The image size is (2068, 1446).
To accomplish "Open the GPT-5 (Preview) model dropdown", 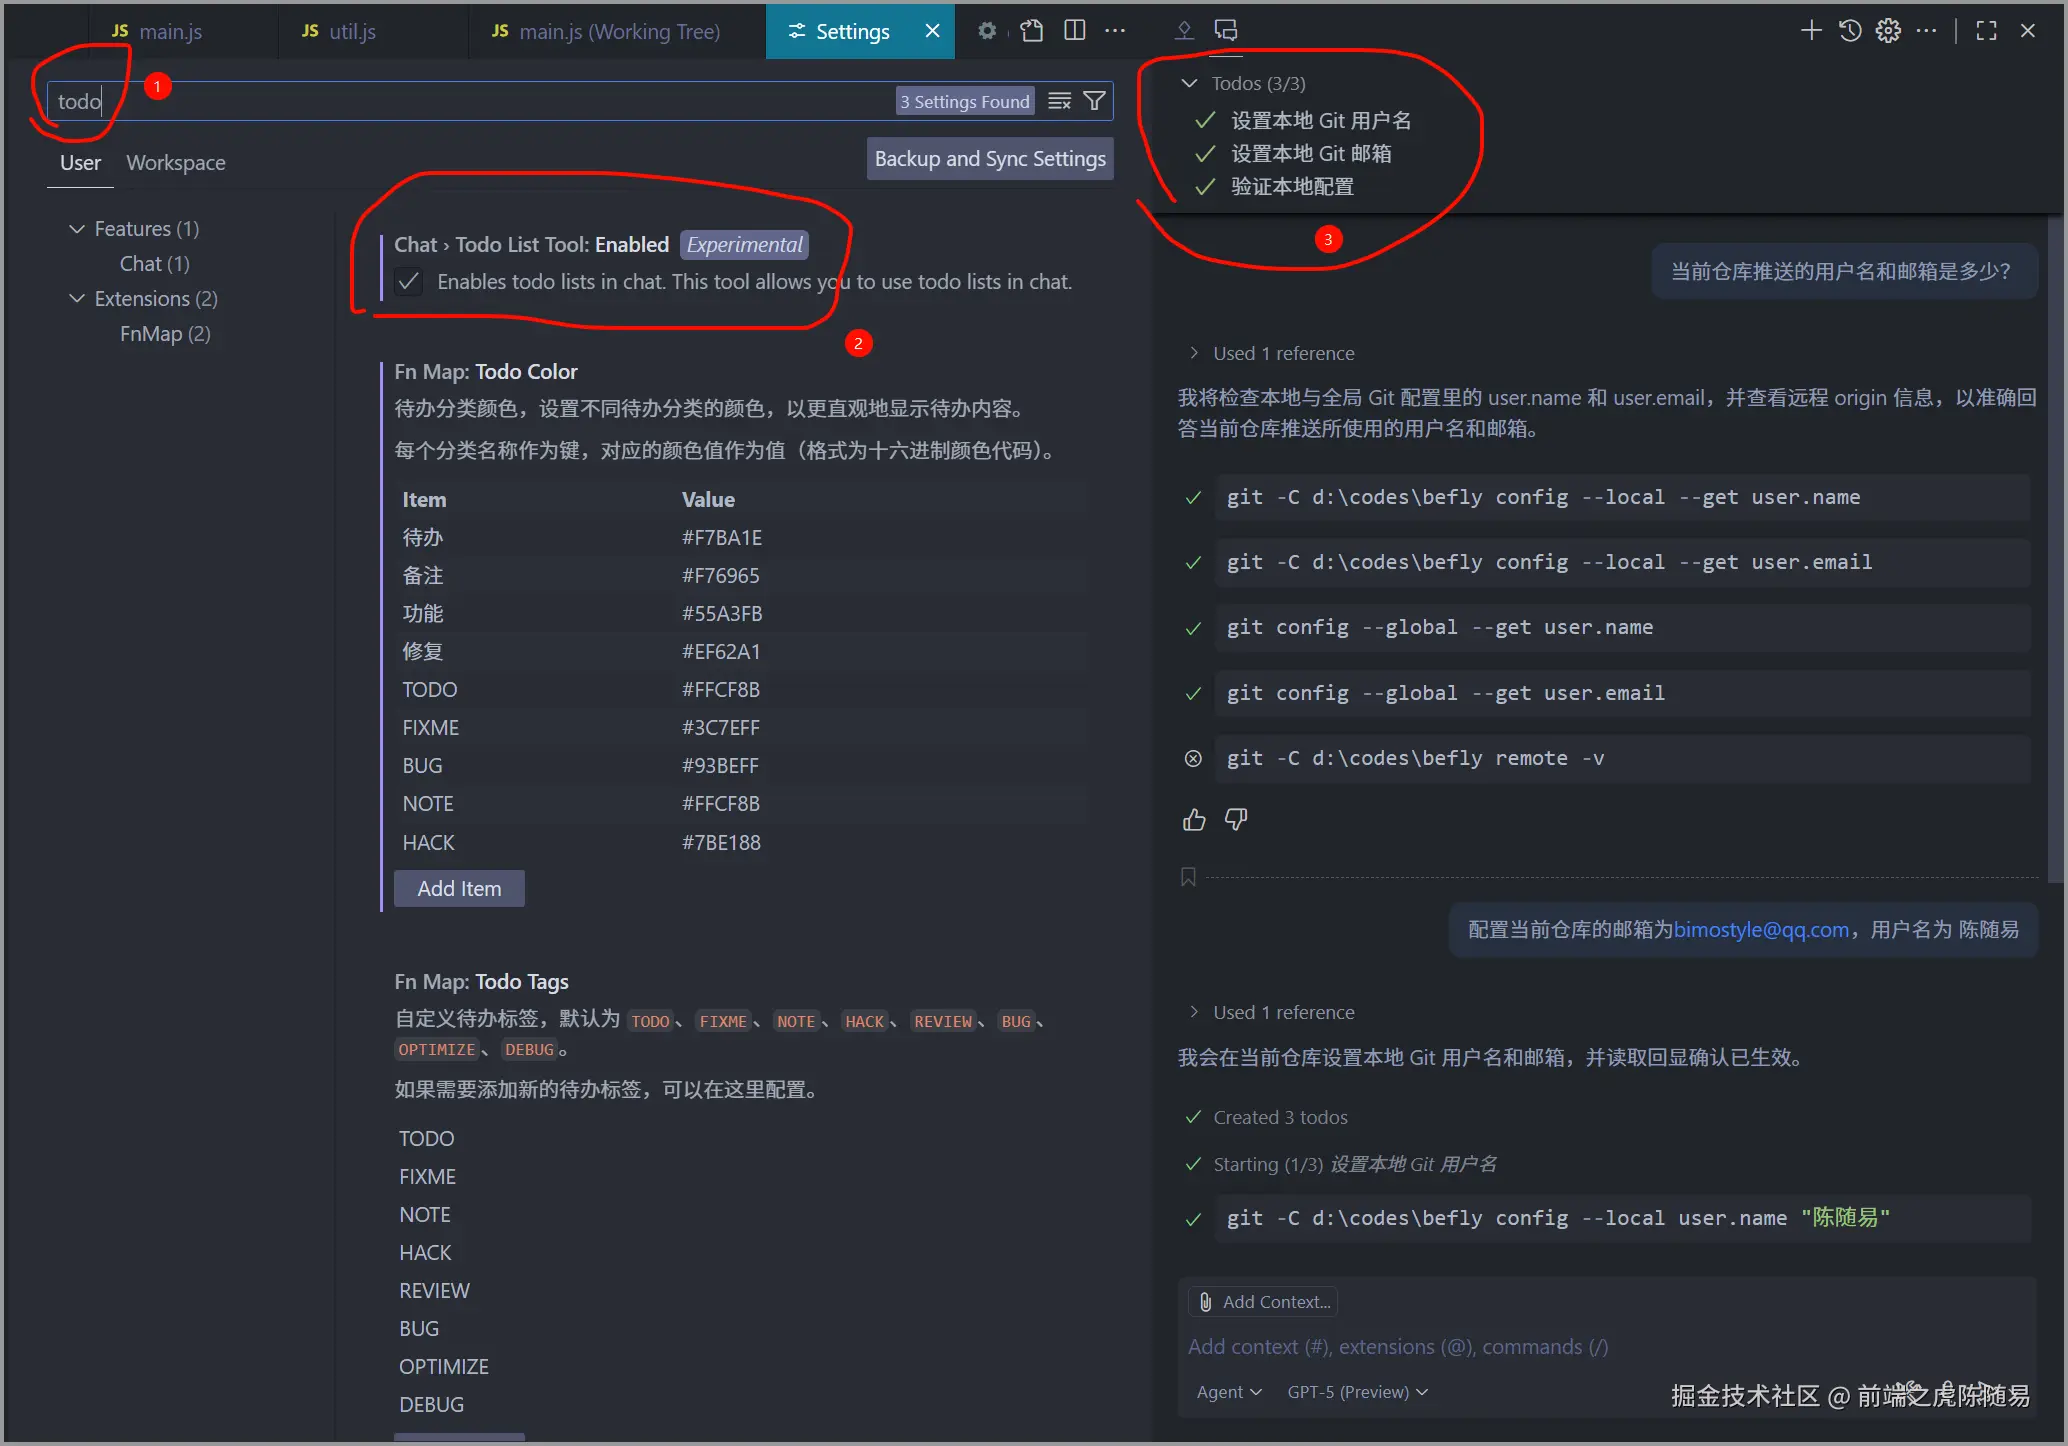I will coord(1356,1391).
